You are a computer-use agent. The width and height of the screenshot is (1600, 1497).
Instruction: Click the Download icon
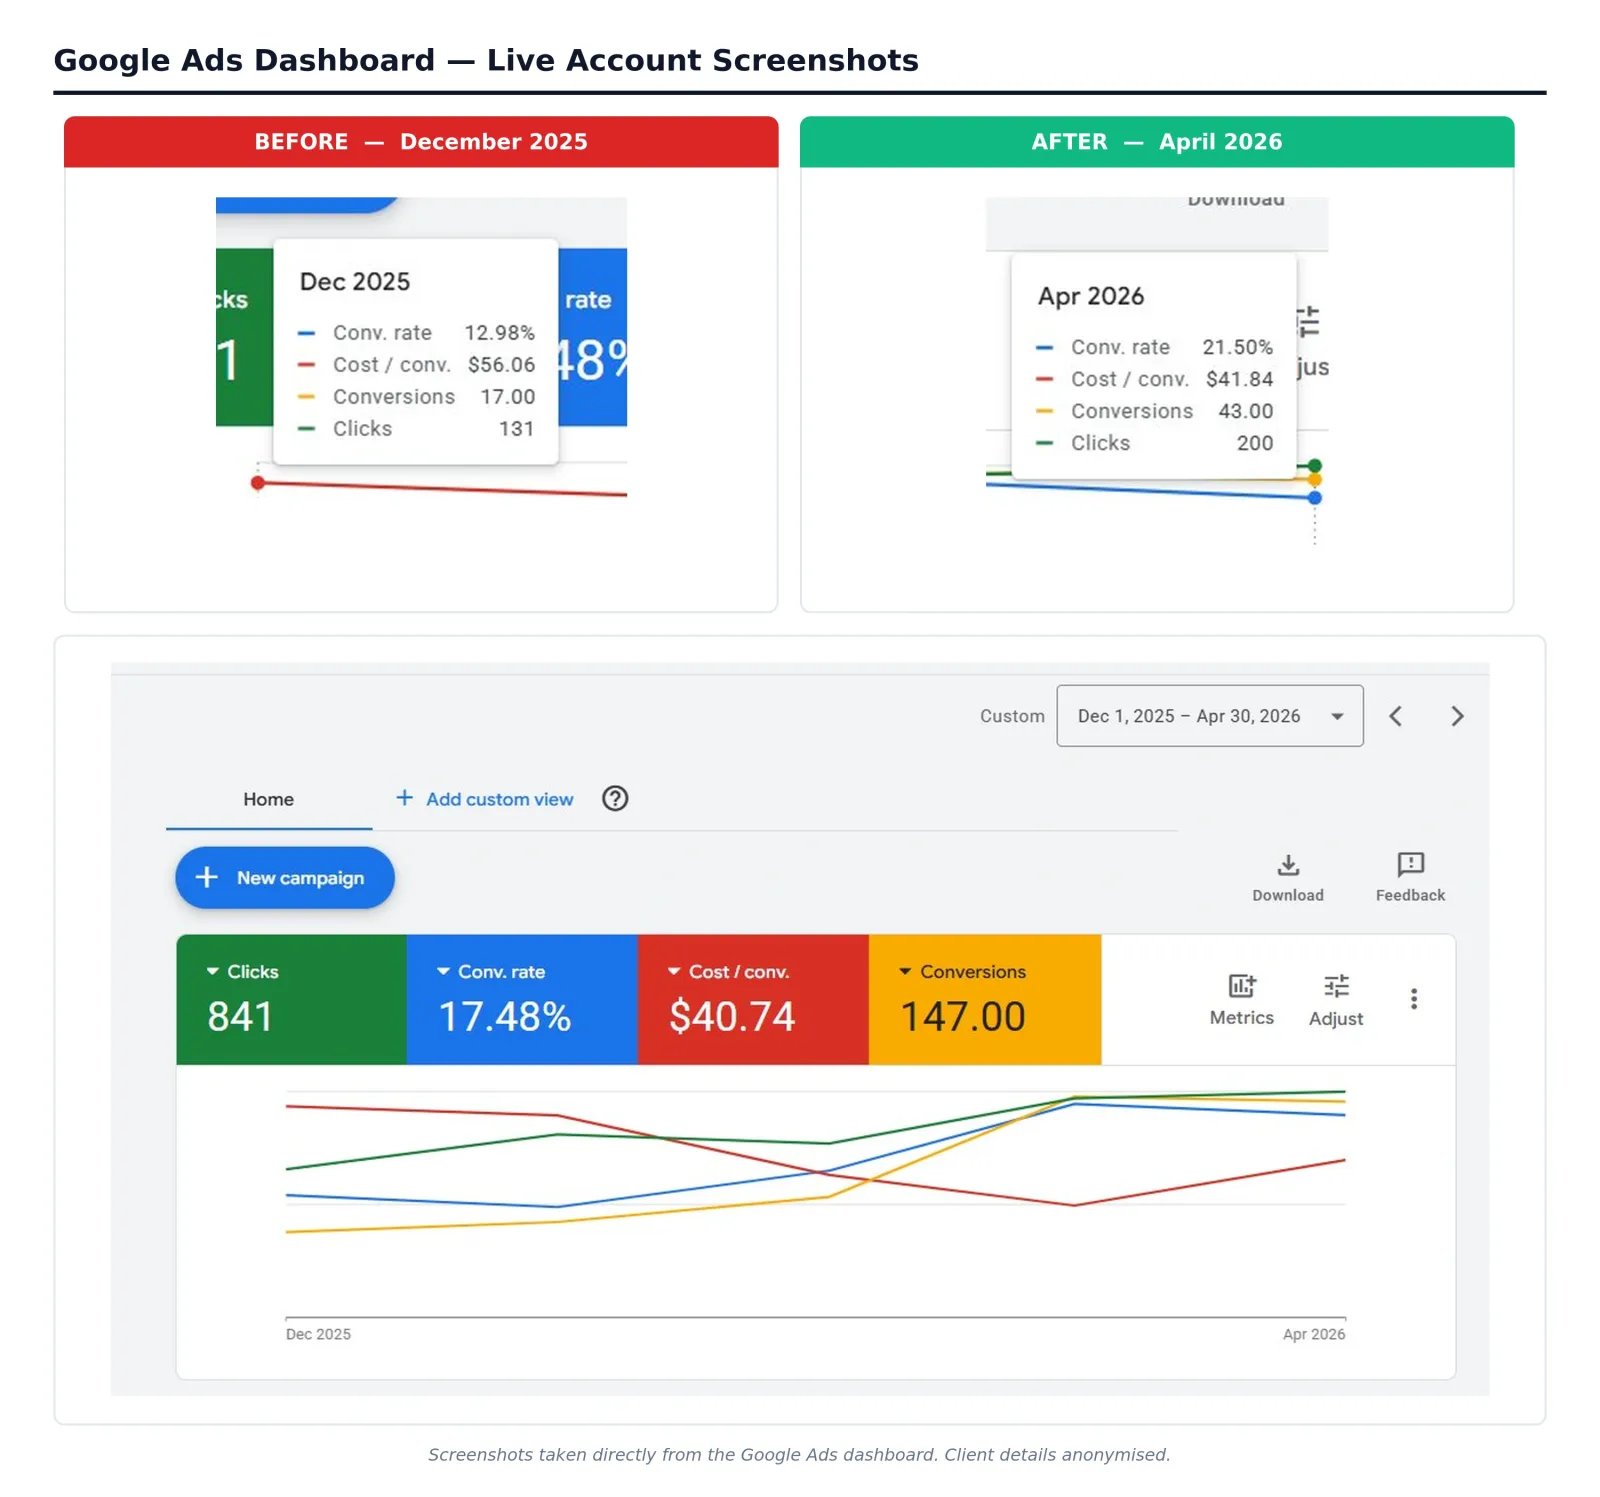pyautogui.click(x=1288, y=865)
